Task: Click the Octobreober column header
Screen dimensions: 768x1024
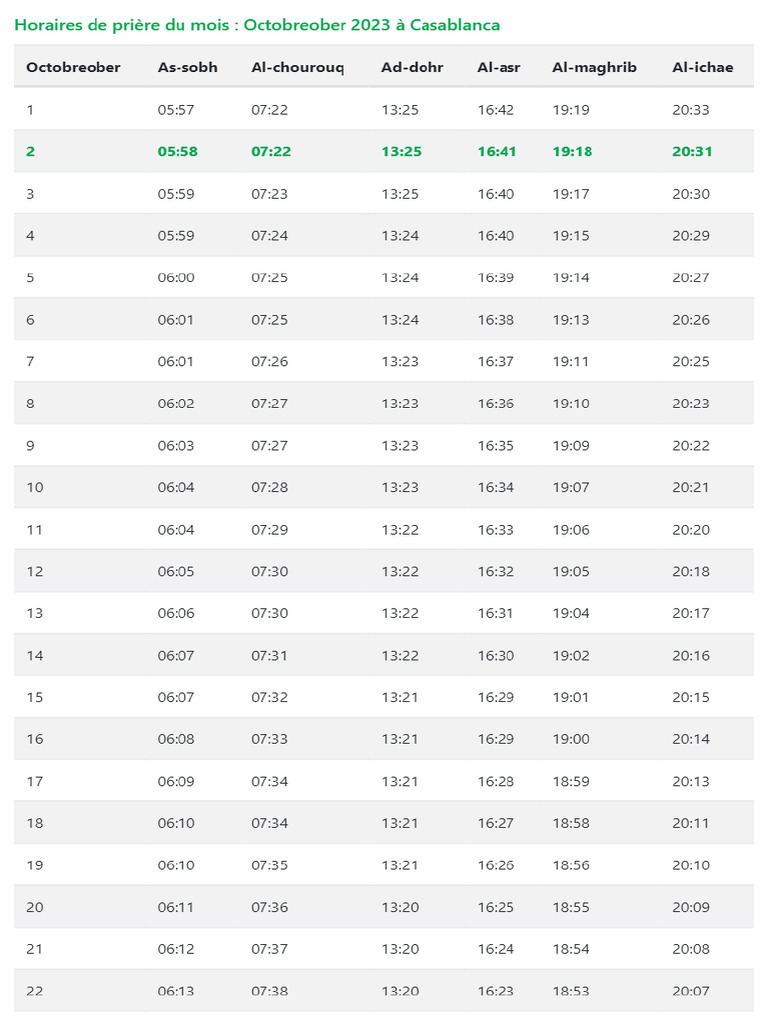Action: 73,67
